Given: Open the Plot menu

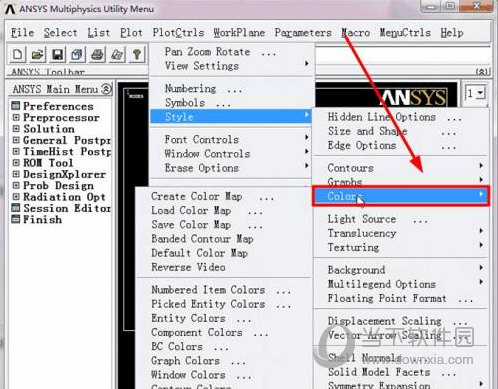Looking at the screenshot, I should click(131, 33).
